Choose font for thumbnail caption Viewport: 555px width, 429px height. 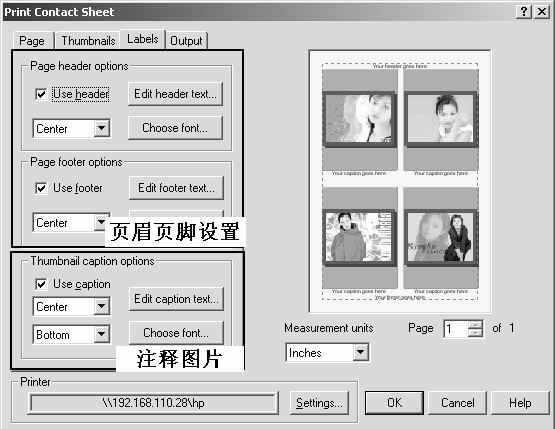[176, 333]
